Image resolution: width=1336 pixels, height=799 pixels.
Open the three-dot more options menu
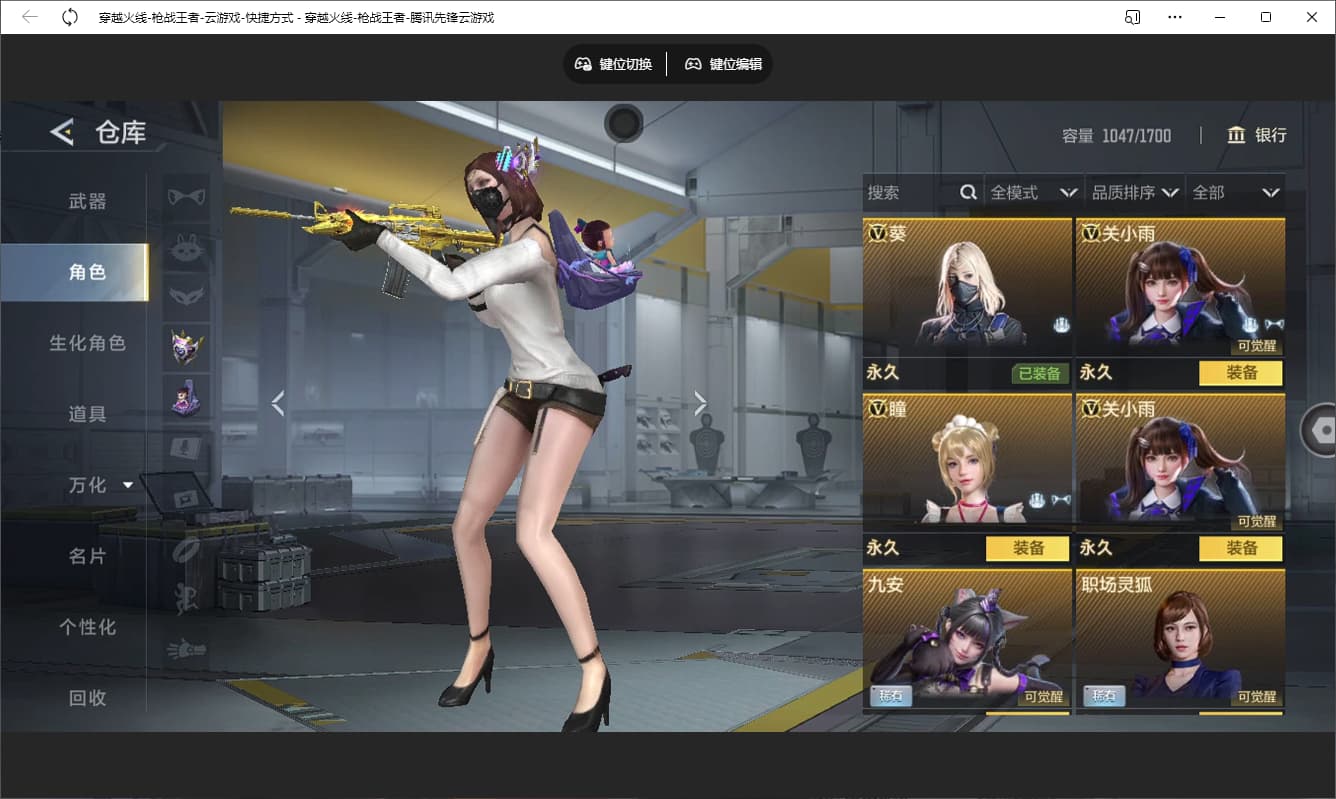tap(1175, 17)
